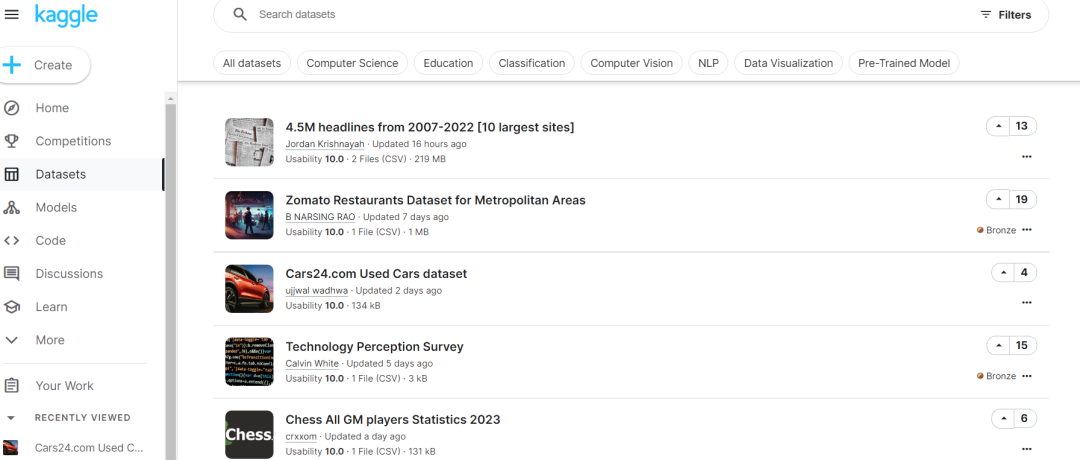The height and width of the screenshot is (460, 1080).
Task: Click the sidebar scrollbar up arrow
Action: point(170,98)
